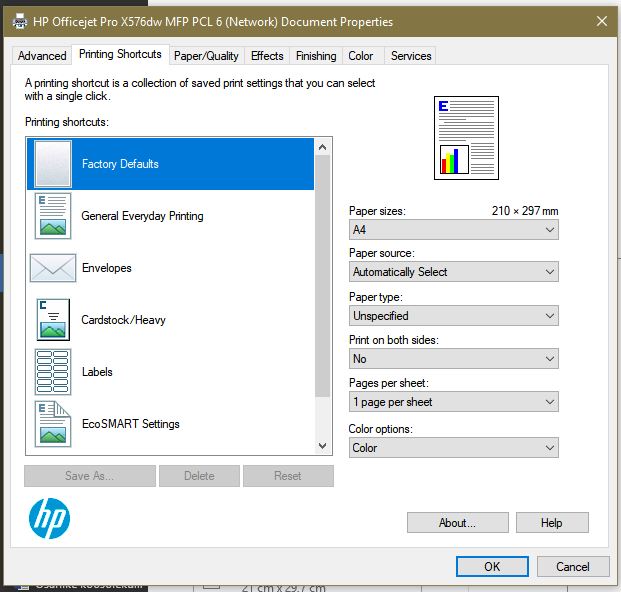
Task: Open the Color tab
Action: [x=361, y=56]
